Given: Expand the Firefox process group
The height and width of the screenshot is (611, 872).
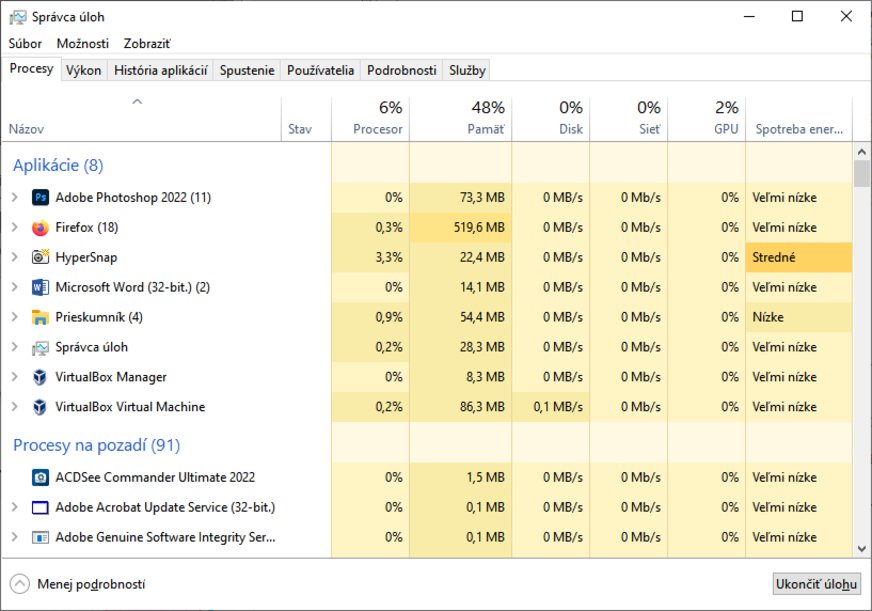Looking at the screenshot, I should (15, 227).
